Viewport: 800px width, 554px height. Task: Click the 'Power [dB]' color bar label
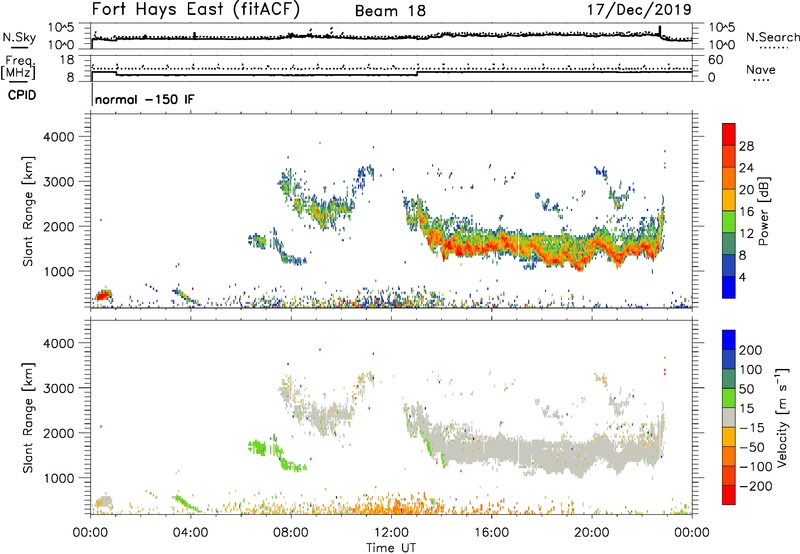coord(763,211)
